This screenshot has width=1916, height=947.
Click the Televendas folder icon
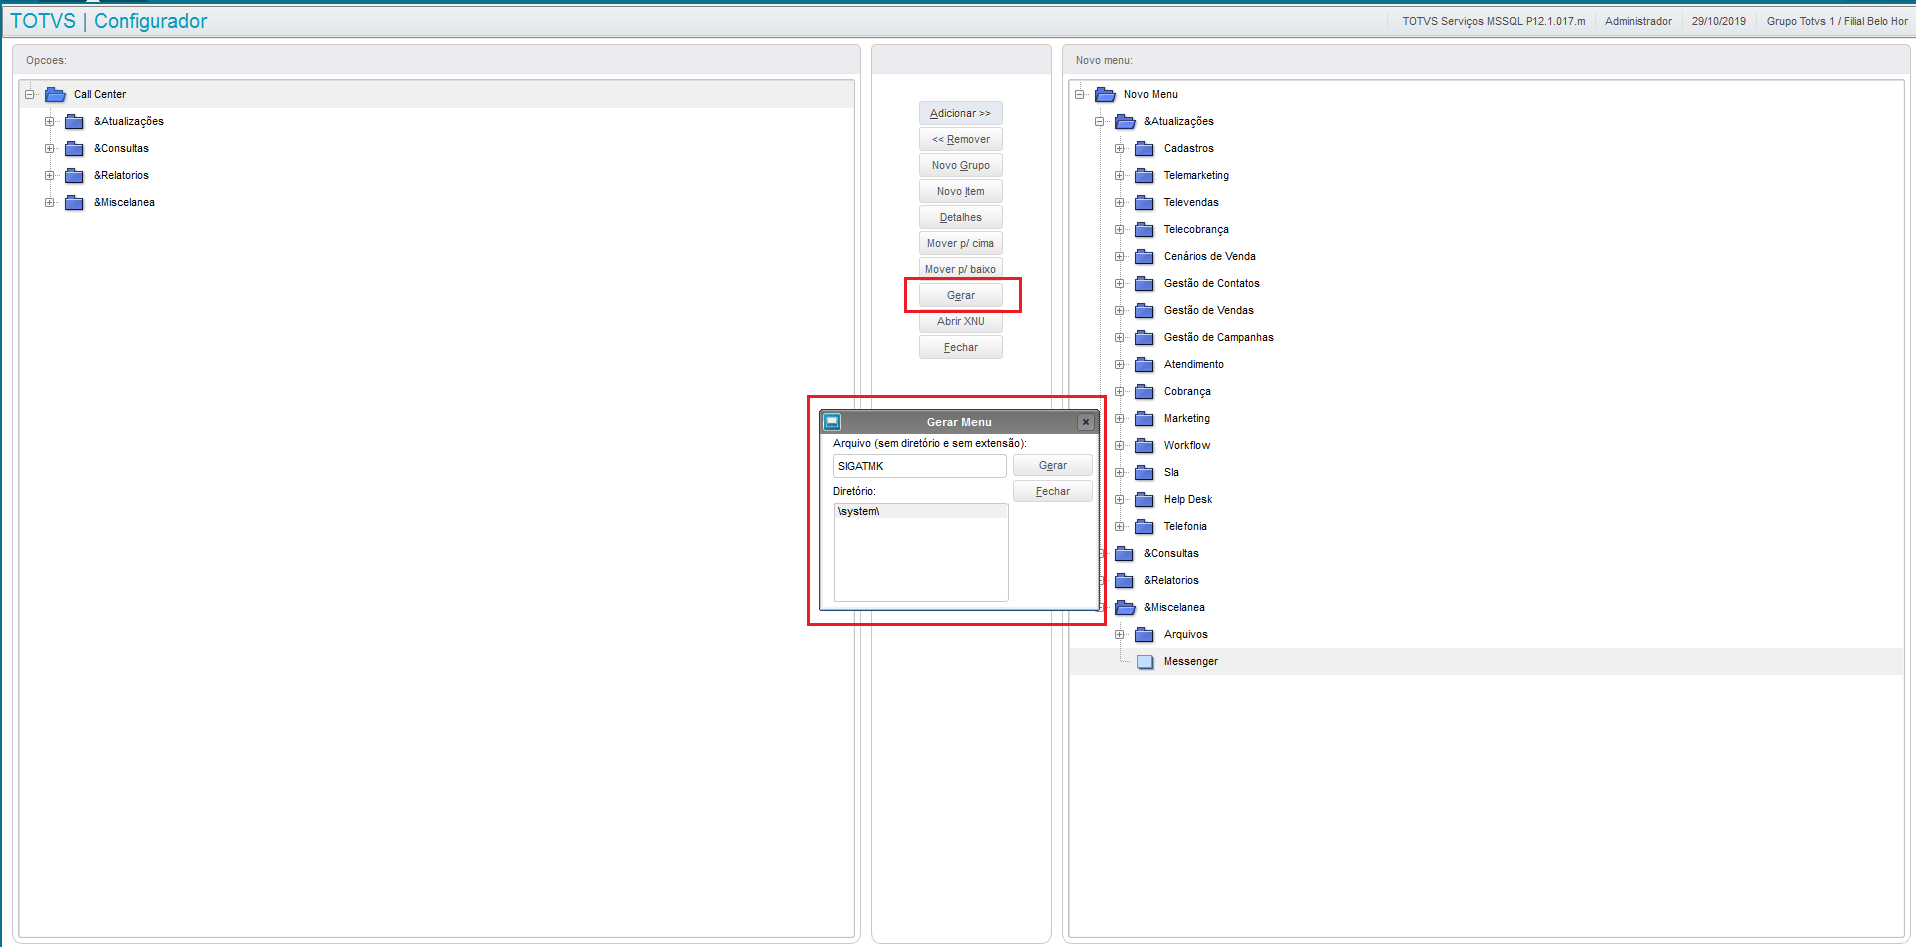click(x=1144, y=202)
